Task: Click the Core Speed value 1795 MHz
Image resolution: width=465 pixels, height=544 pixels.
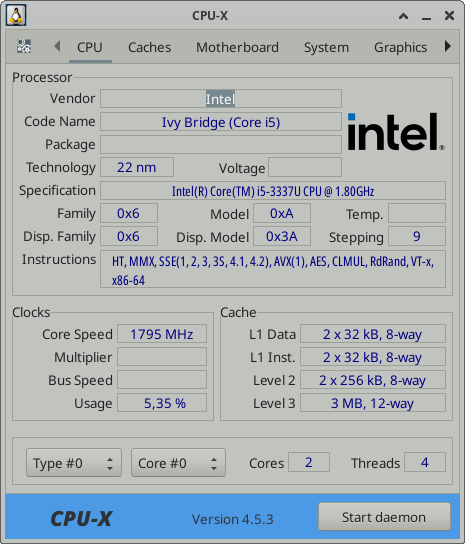Action: 162,334
